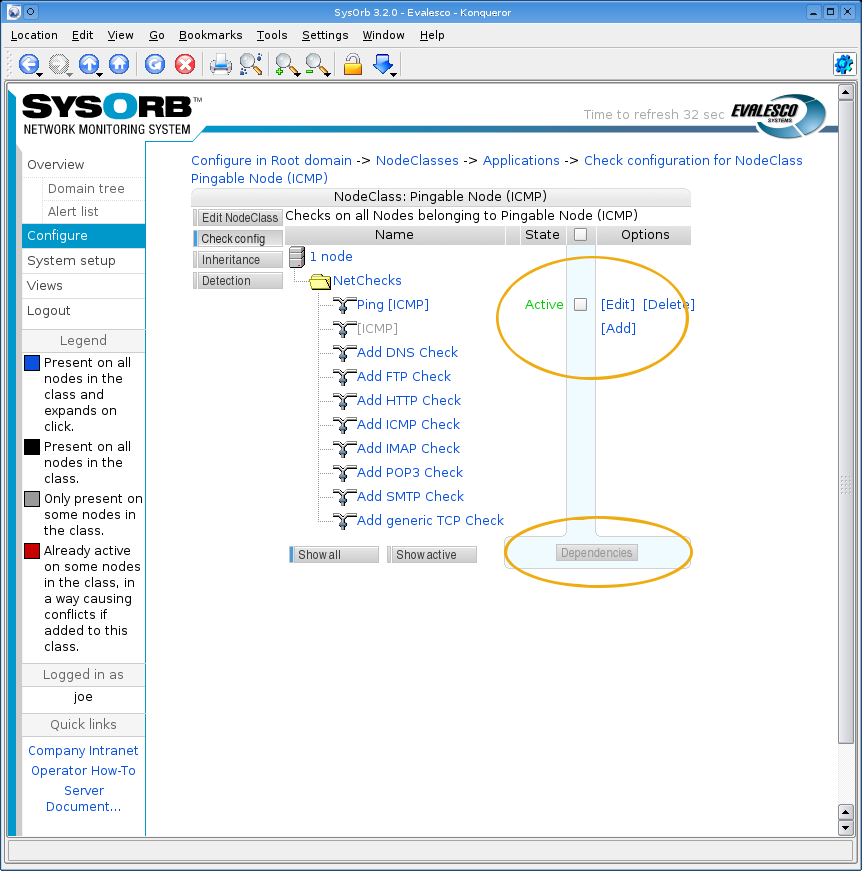Open the Location menu
Image resolution: width=862 pixels, height=871 pixels.
34,35
